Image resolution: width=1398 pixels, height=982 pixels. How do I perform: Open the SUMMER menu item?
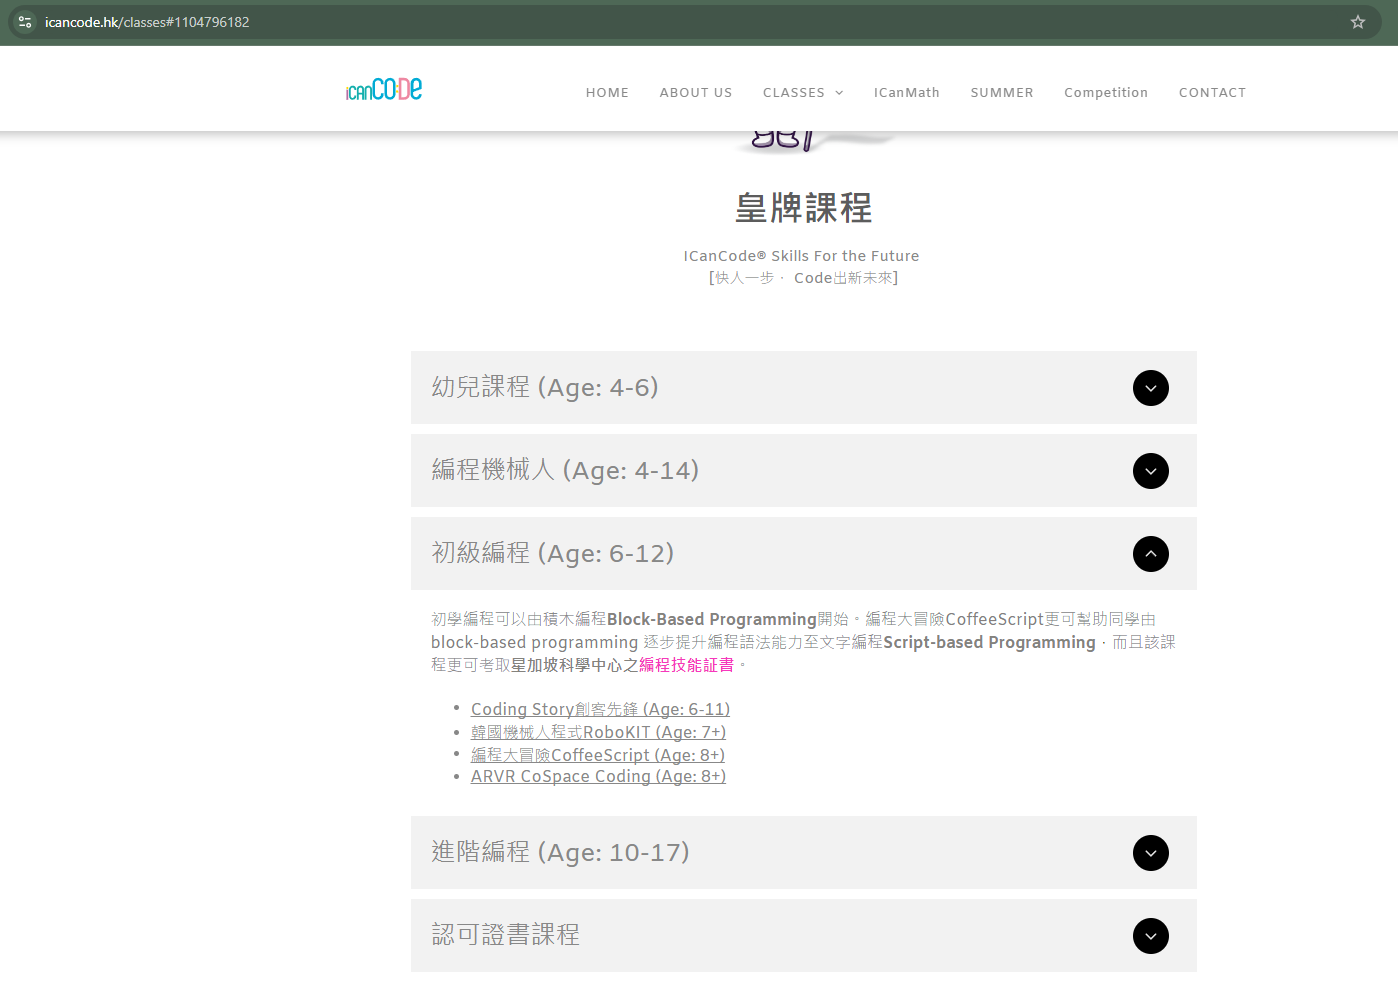click(x=1001, y=93)
